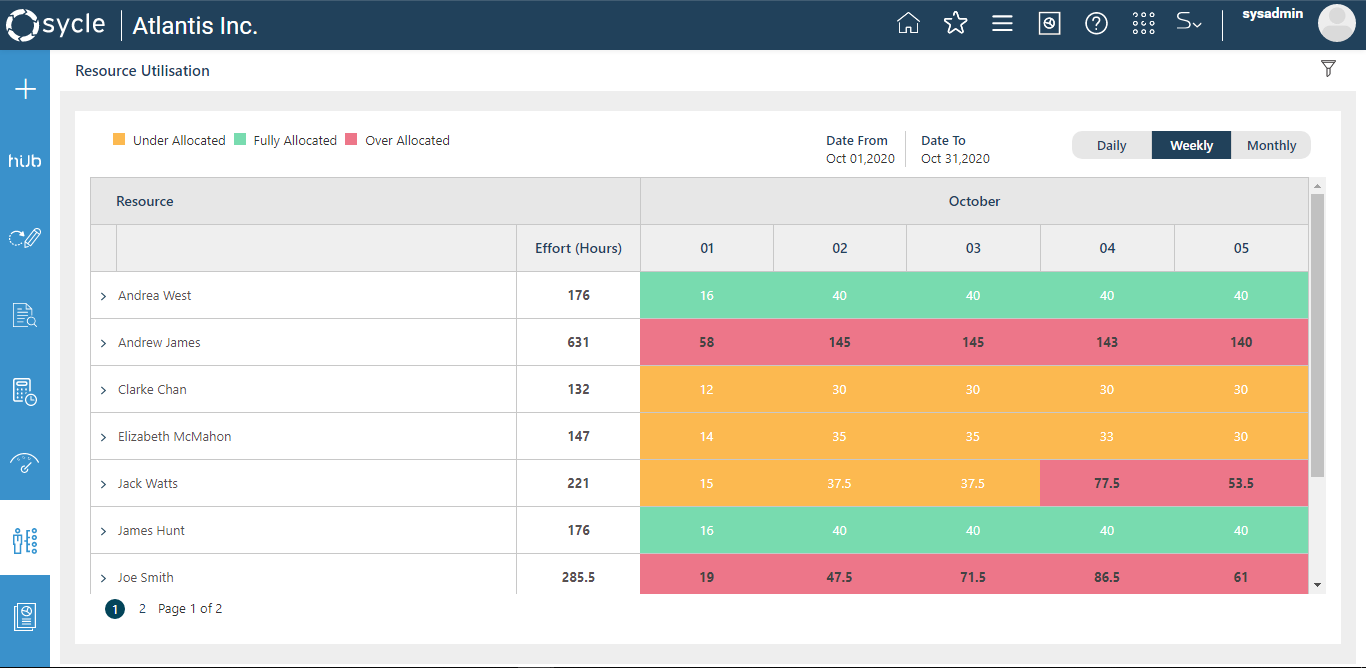Expand the Clarke Chan row
The height and width of the screenshot is (668, 1366).
(103, 390)
